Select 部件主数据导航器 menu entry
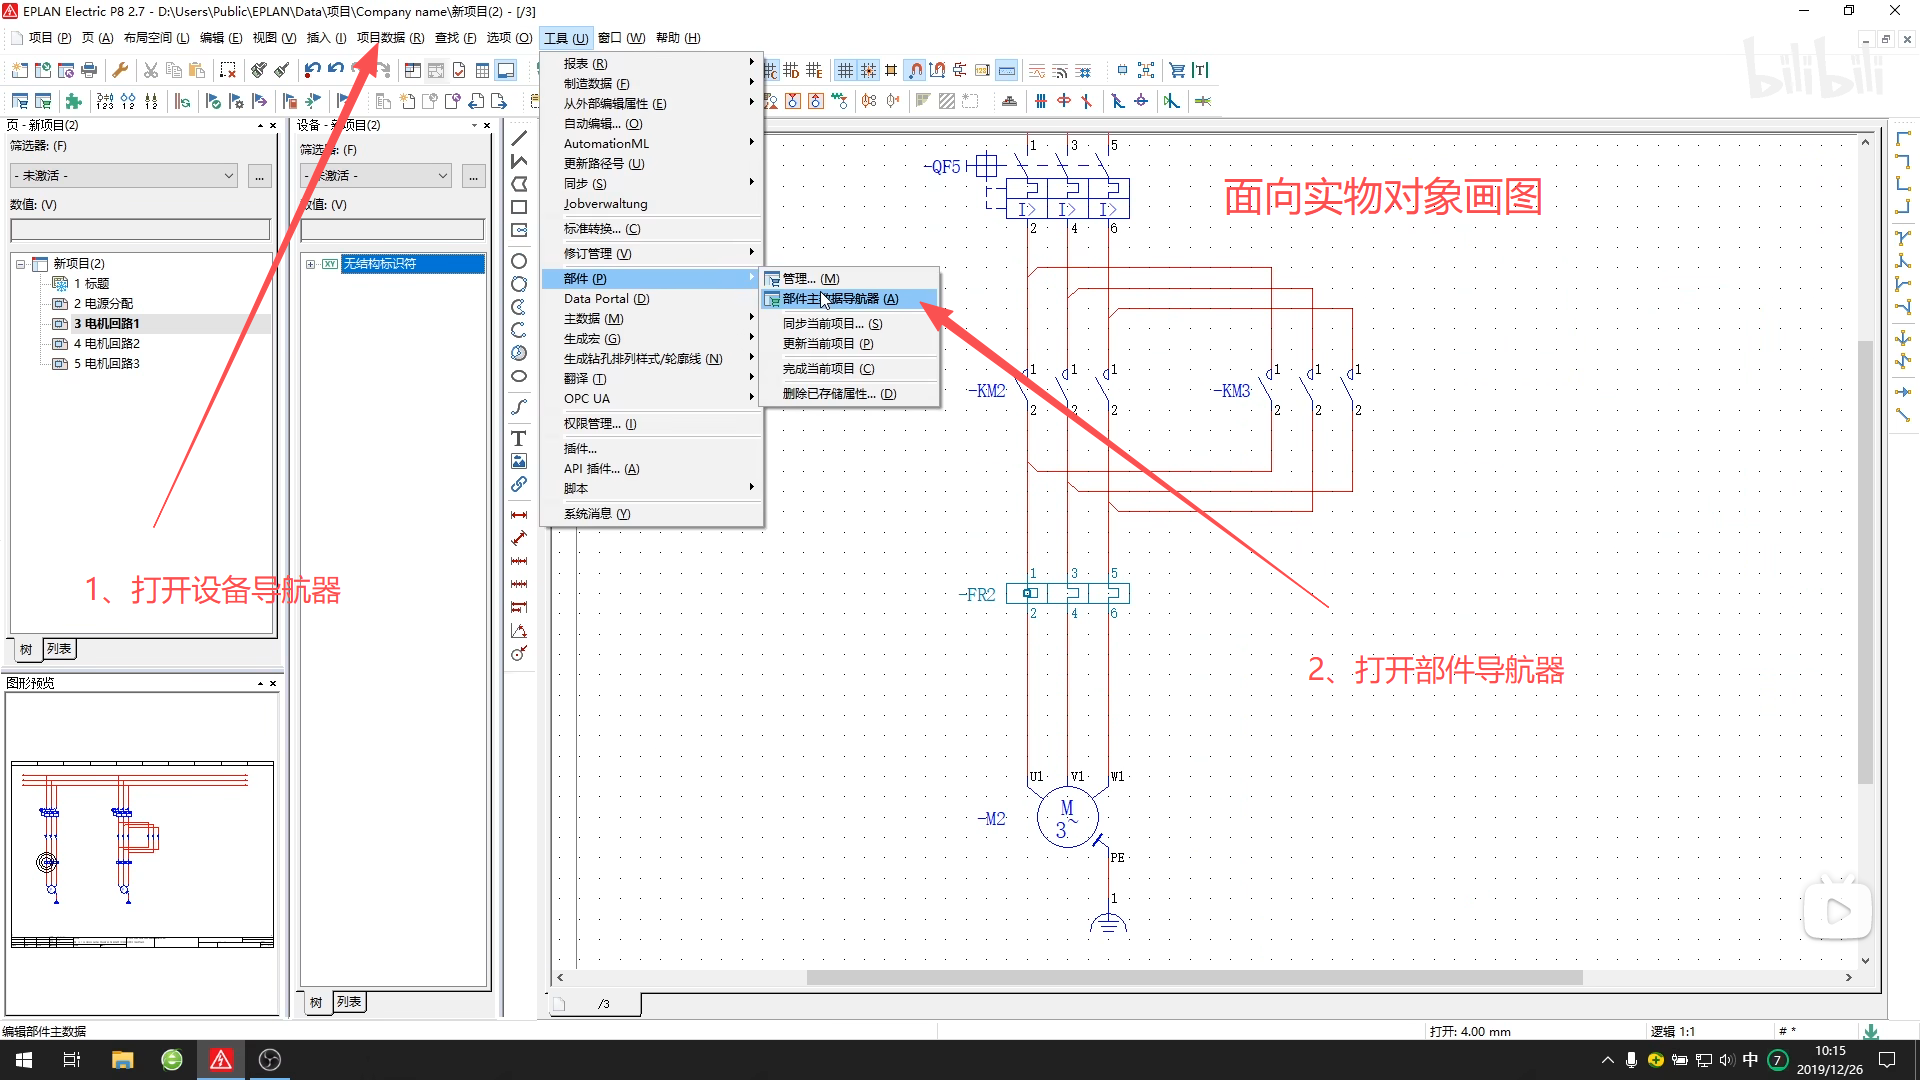Viewport: 1920px width, 1080px height. click(x=840, y=299)
